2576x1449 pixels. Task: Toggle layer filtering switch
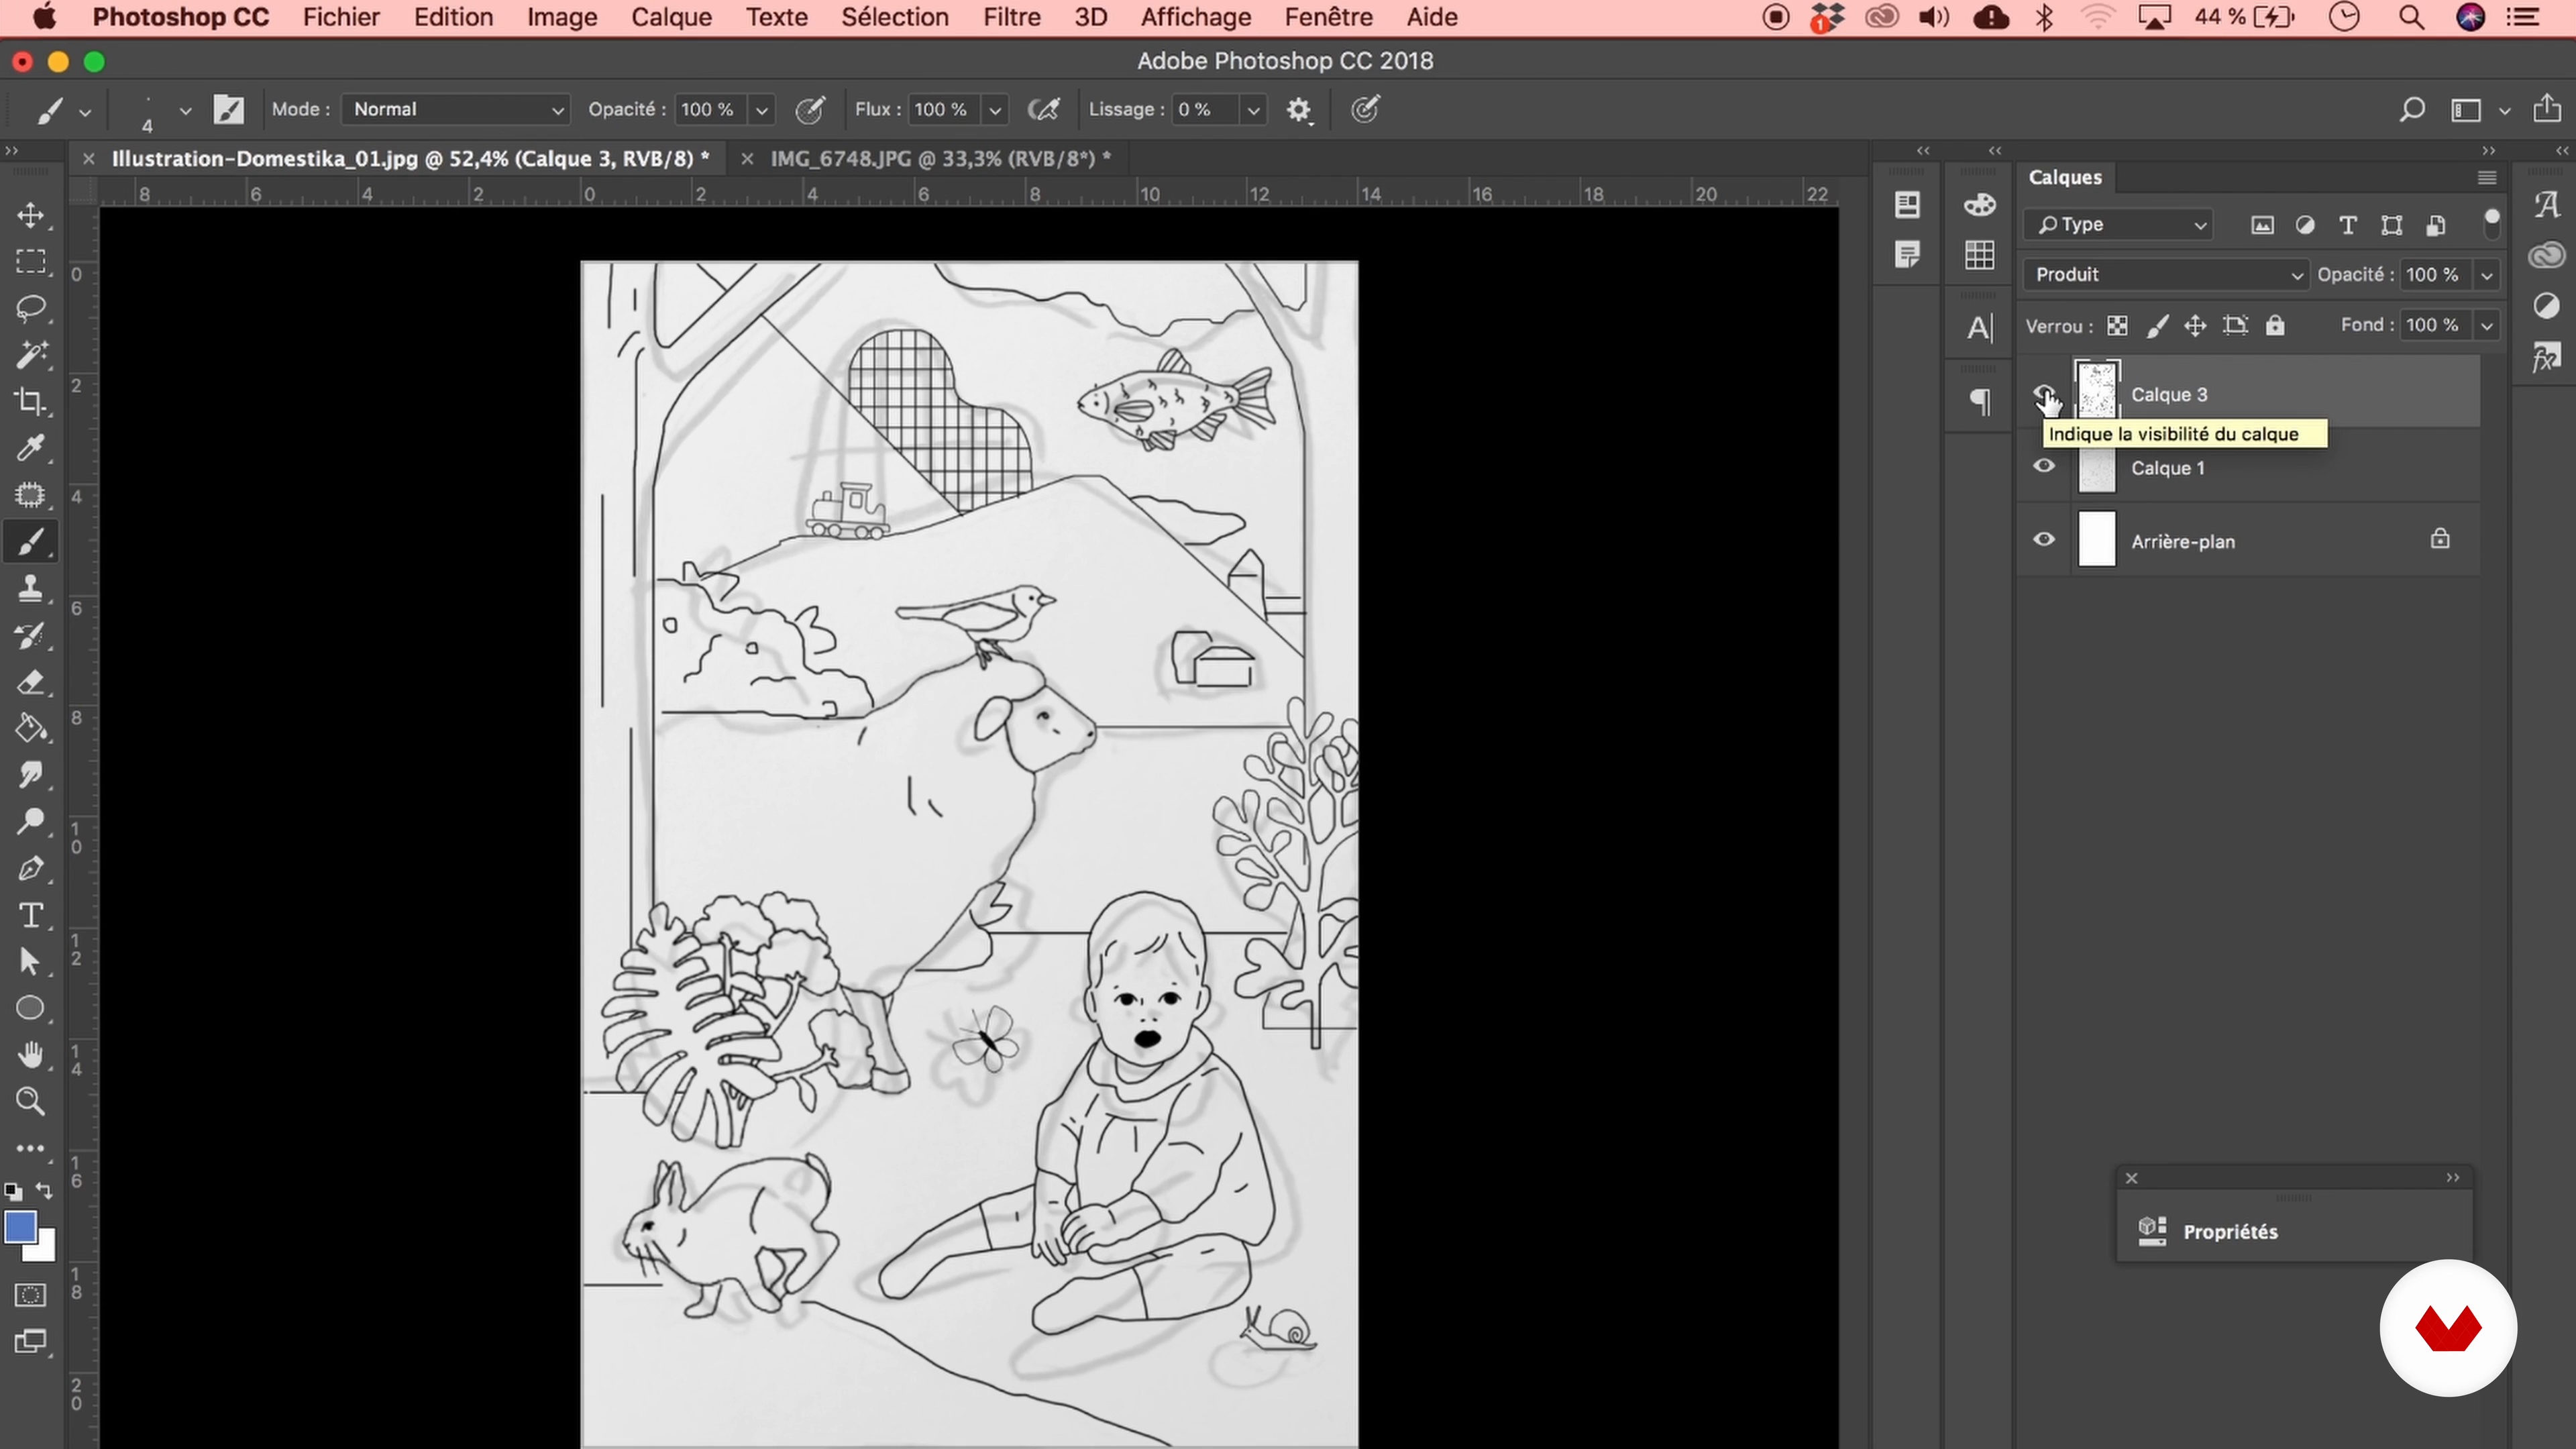[x=2491, y=224]
